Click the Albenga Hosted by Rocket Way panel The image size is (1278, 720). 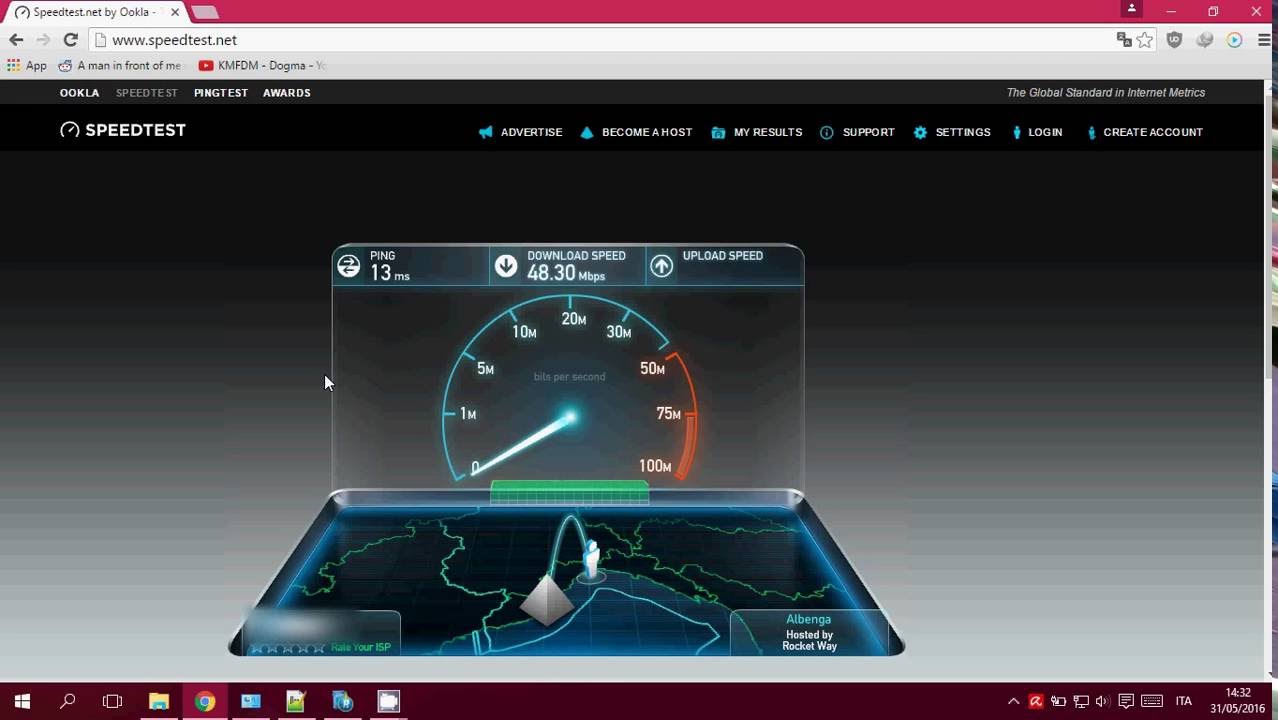(809, 632)
